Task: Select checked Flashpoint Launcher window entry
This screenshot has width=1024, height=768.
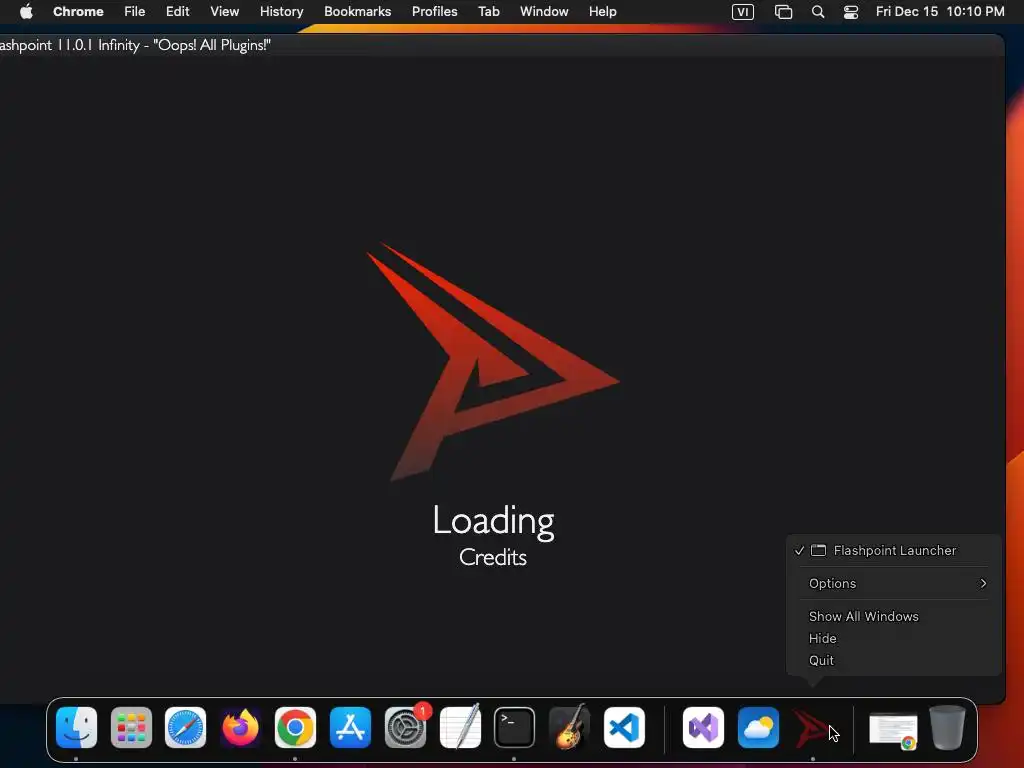Action: point(893,551)
